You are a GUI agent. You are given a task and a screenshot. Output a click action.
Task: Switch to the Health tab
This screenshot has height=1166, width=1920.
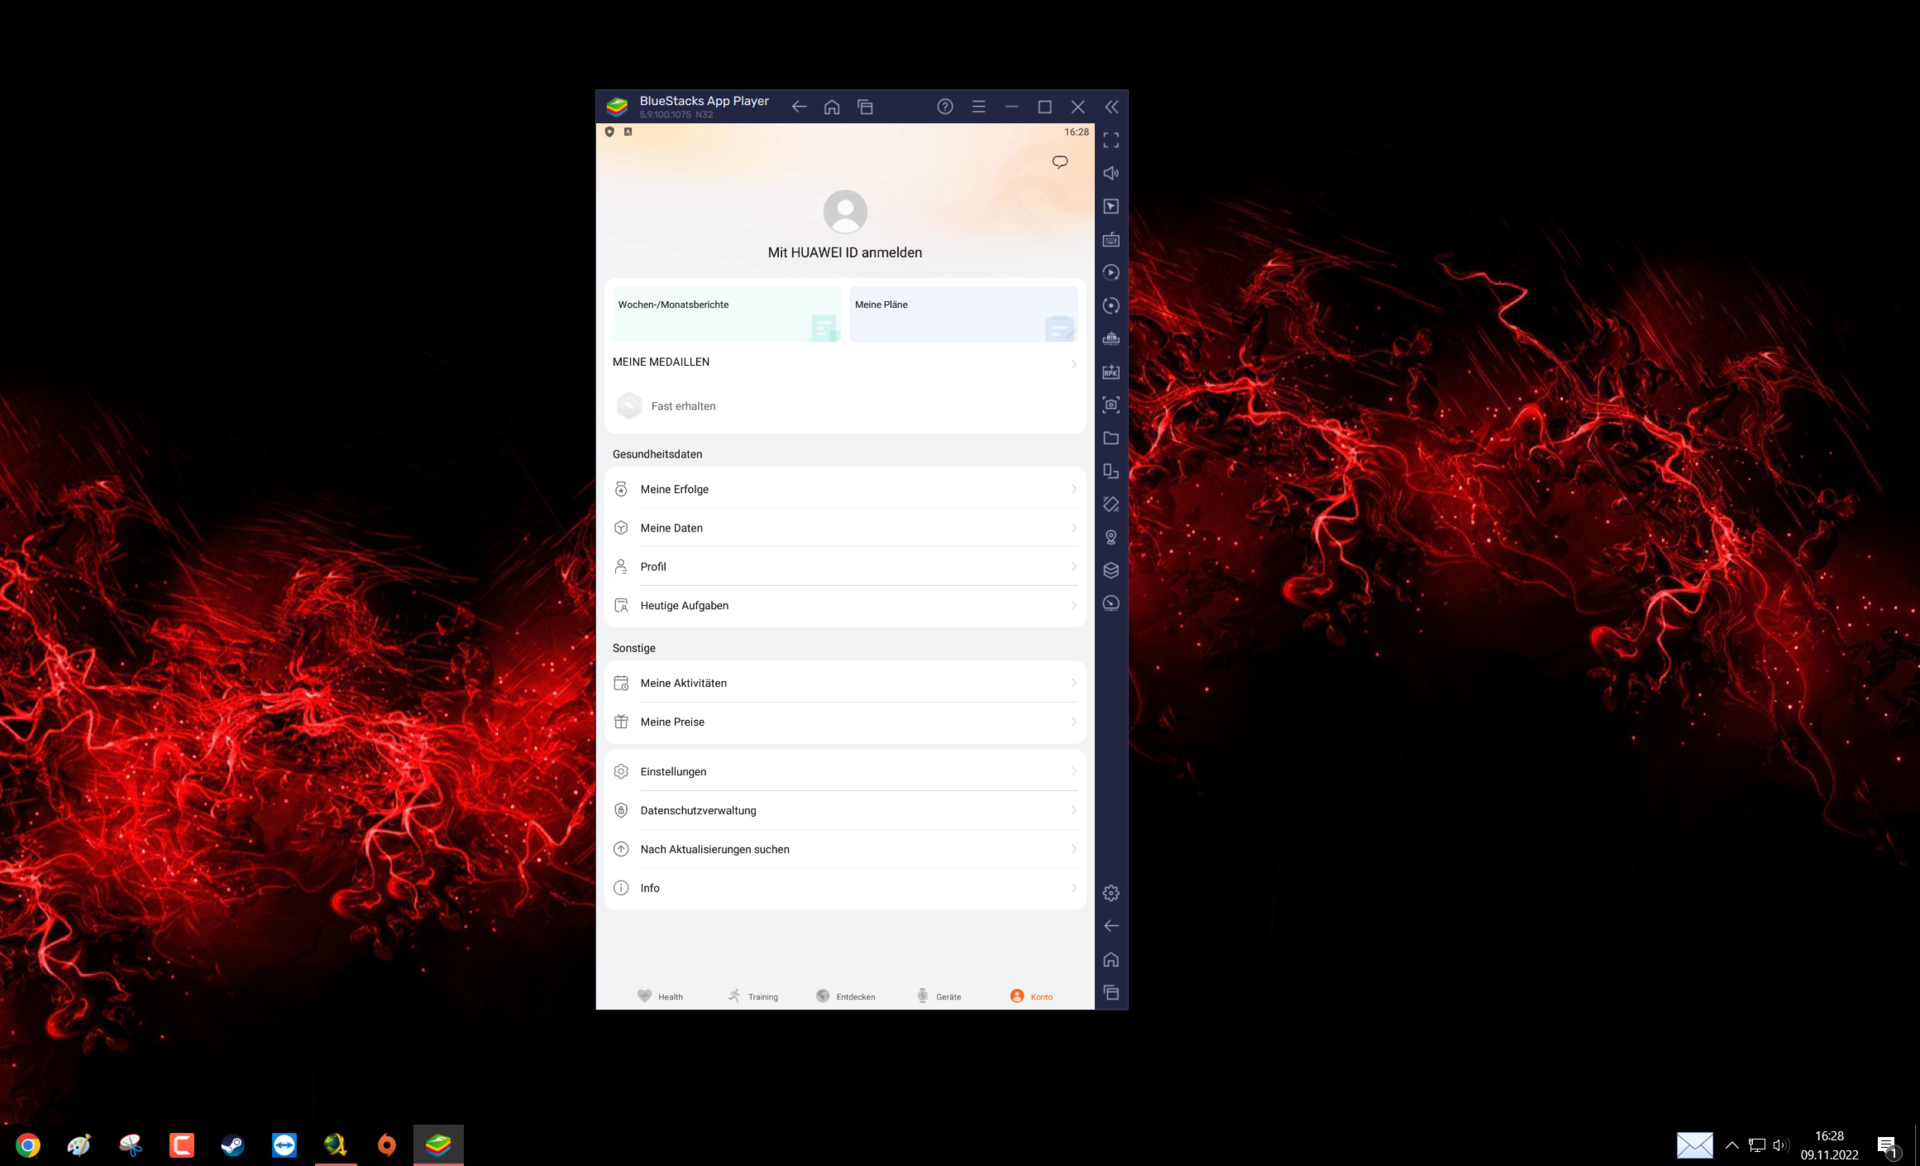pos(660,996)
